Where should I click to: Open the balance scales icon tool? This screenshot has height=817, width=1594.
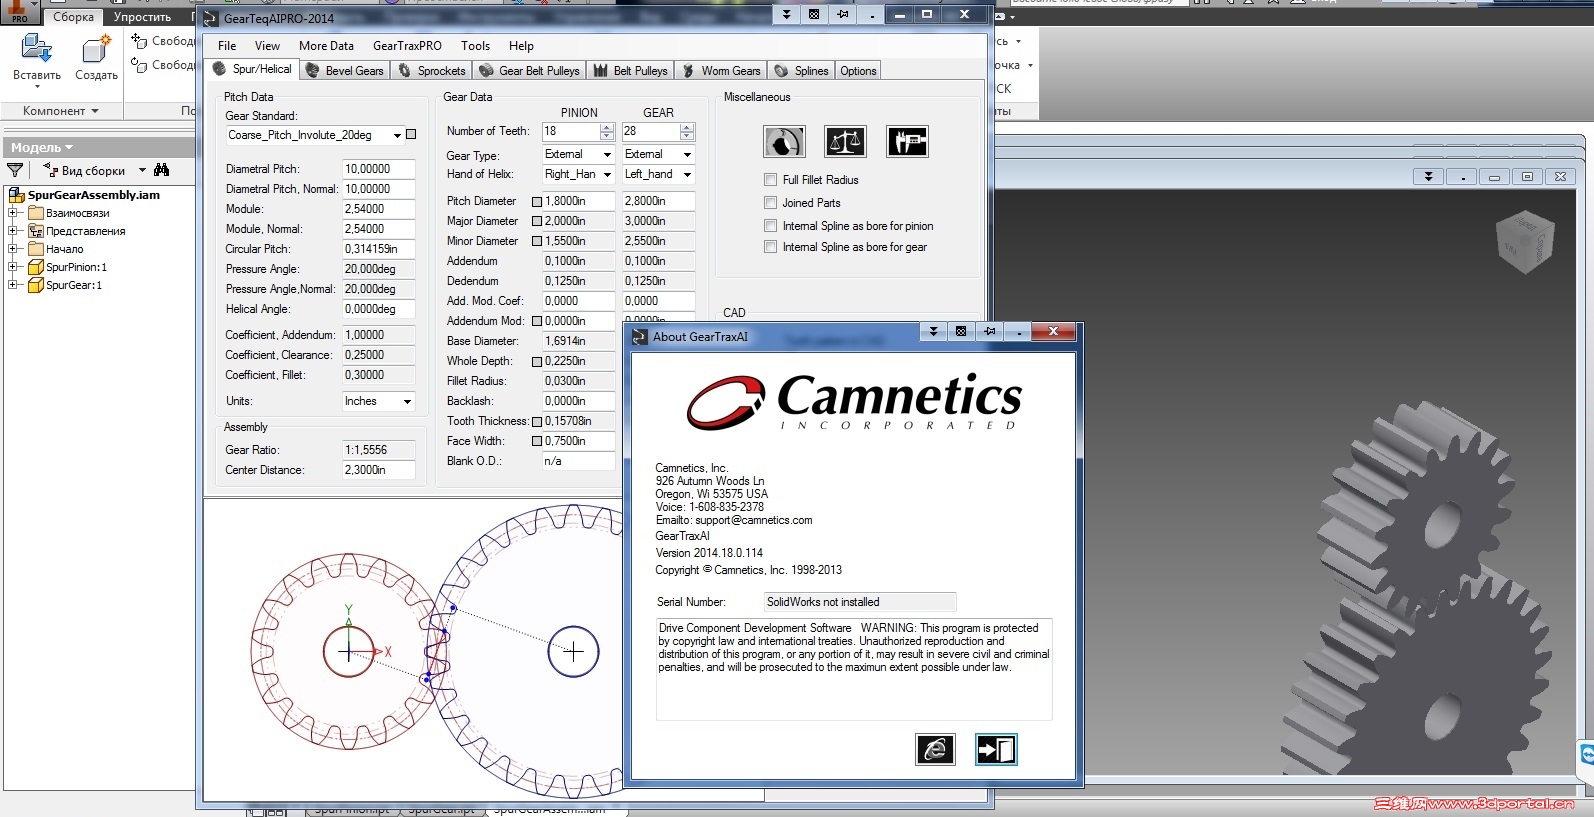click(x=845, y=142)
